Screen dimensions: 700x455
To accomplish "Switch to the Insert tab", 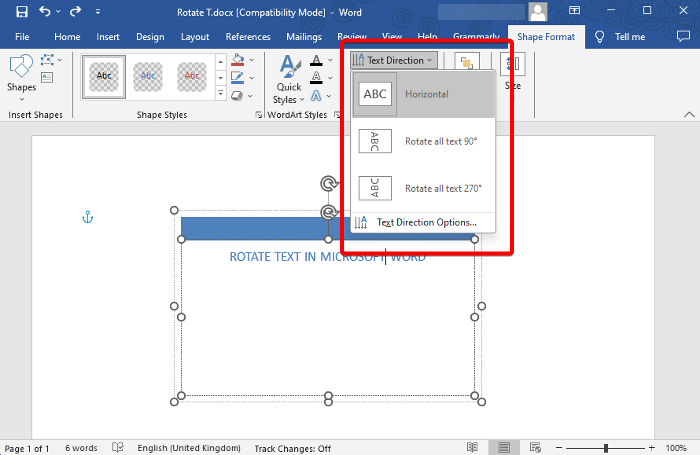I will [108, 37].
